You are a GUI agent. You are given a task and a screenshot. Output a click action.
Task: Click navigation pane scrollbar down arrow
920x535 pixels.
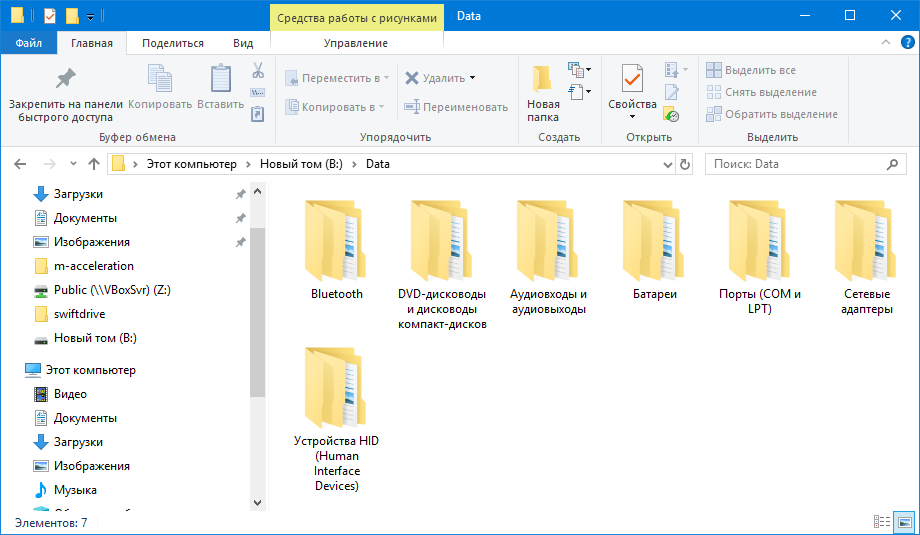pos(257,503)
